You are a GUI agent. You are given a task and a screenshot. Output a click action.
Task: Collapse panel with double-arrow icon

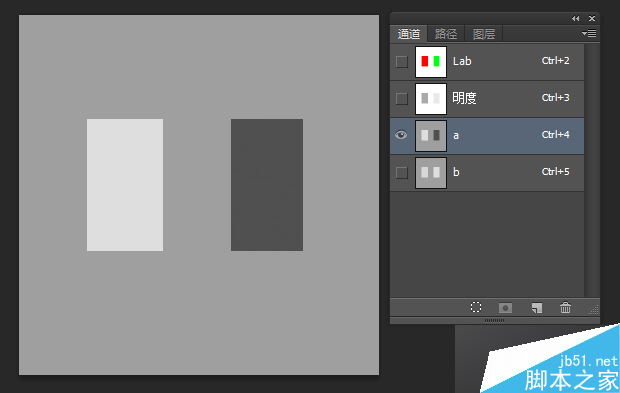(575, 19)
